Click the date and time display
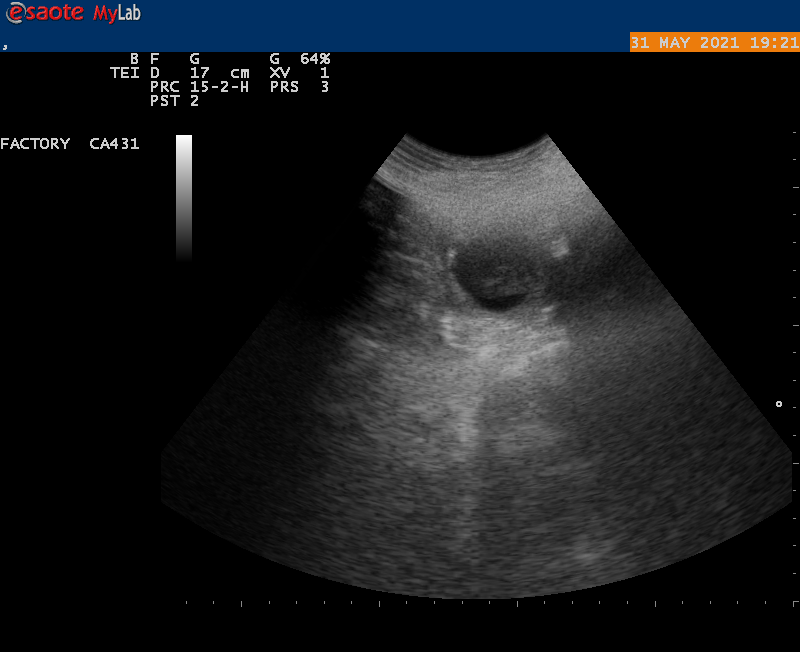 point(714,42)
